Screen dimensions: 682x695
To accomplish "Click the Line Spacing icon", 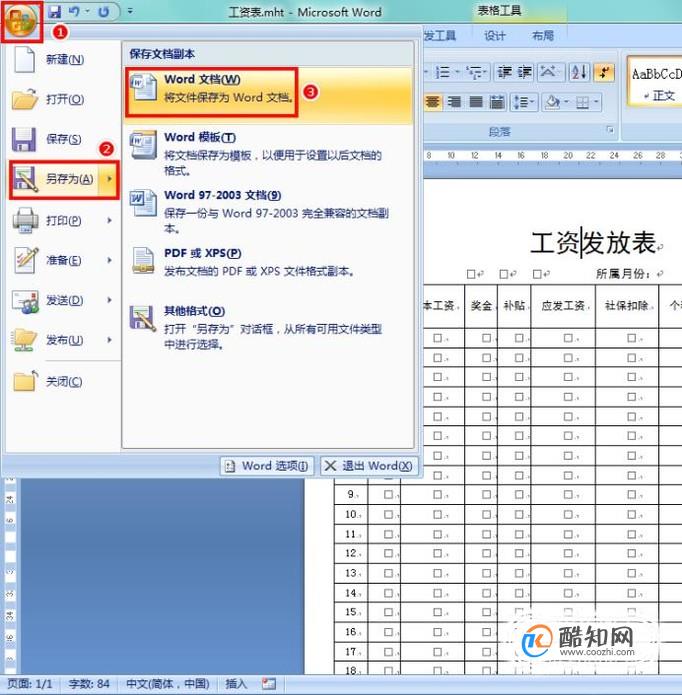I will [x=520, y=102].
